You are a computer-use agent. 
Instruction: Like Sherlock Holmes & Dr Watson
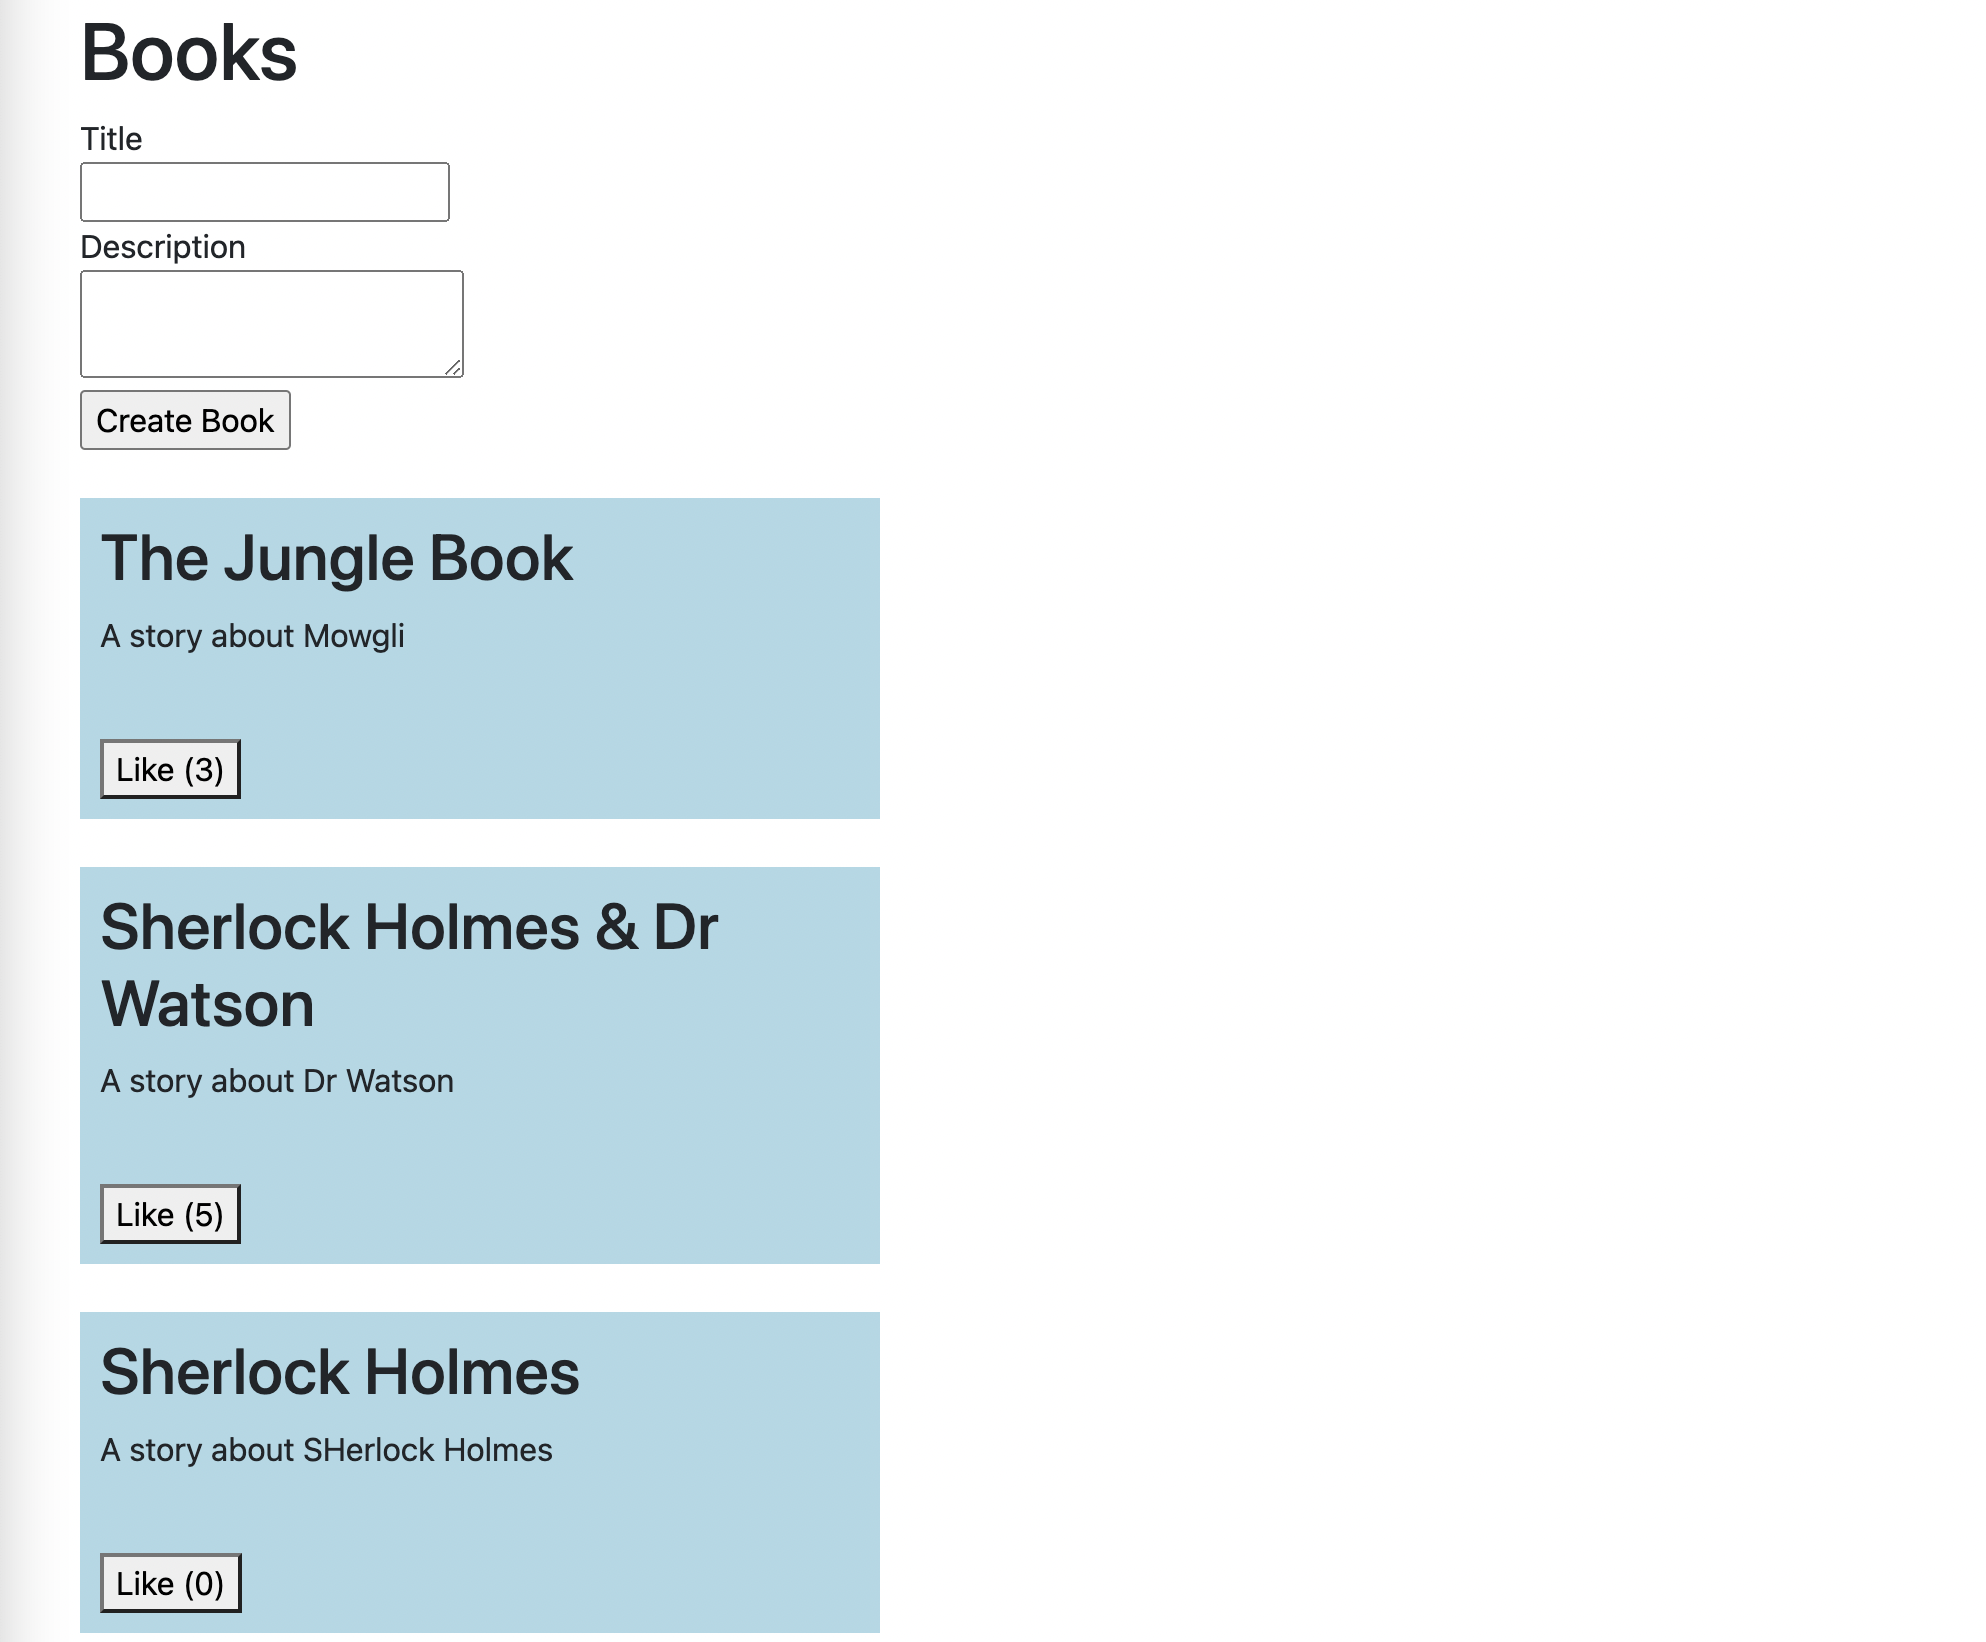(x=170, y=1214)
